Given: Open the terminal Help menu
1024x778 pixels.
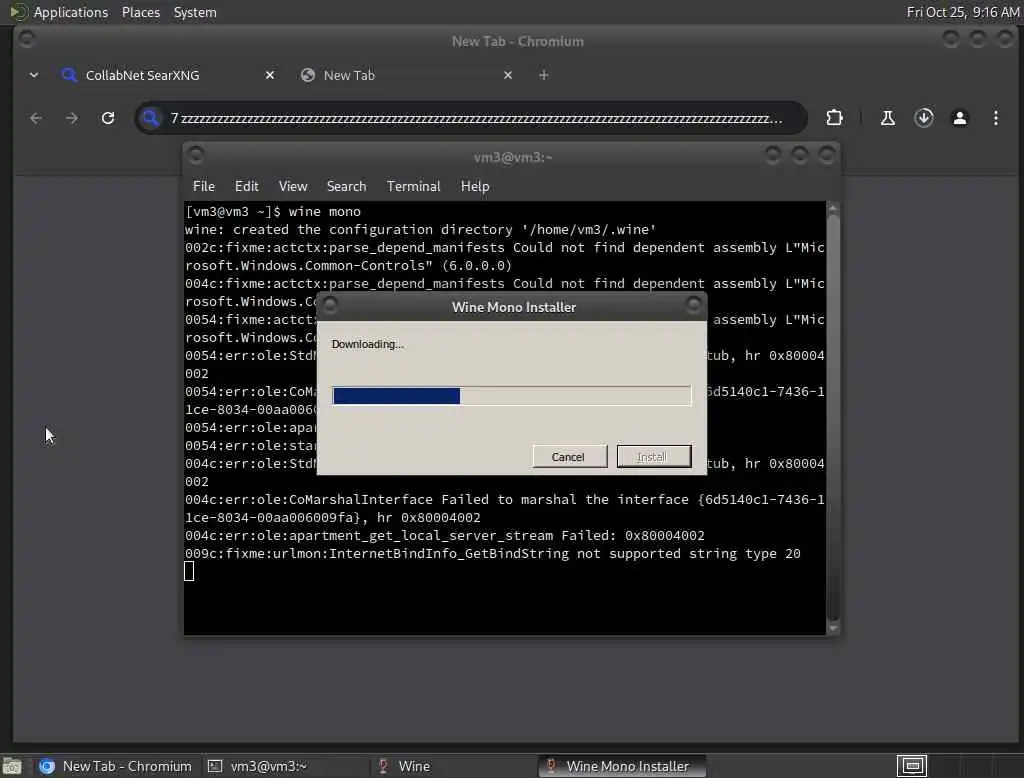Looking at the screenshot, I should coord(475,186).
